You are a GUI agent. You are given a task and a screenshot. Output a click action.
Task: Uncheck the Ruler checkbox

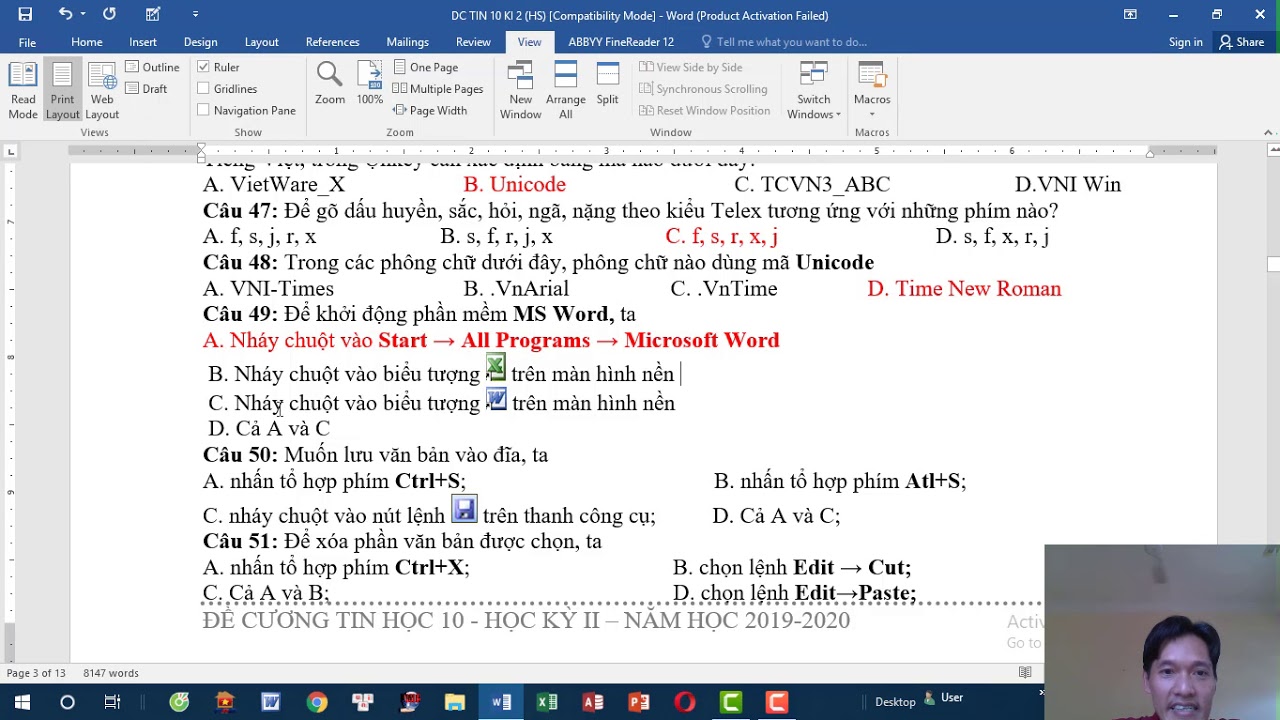203,67
